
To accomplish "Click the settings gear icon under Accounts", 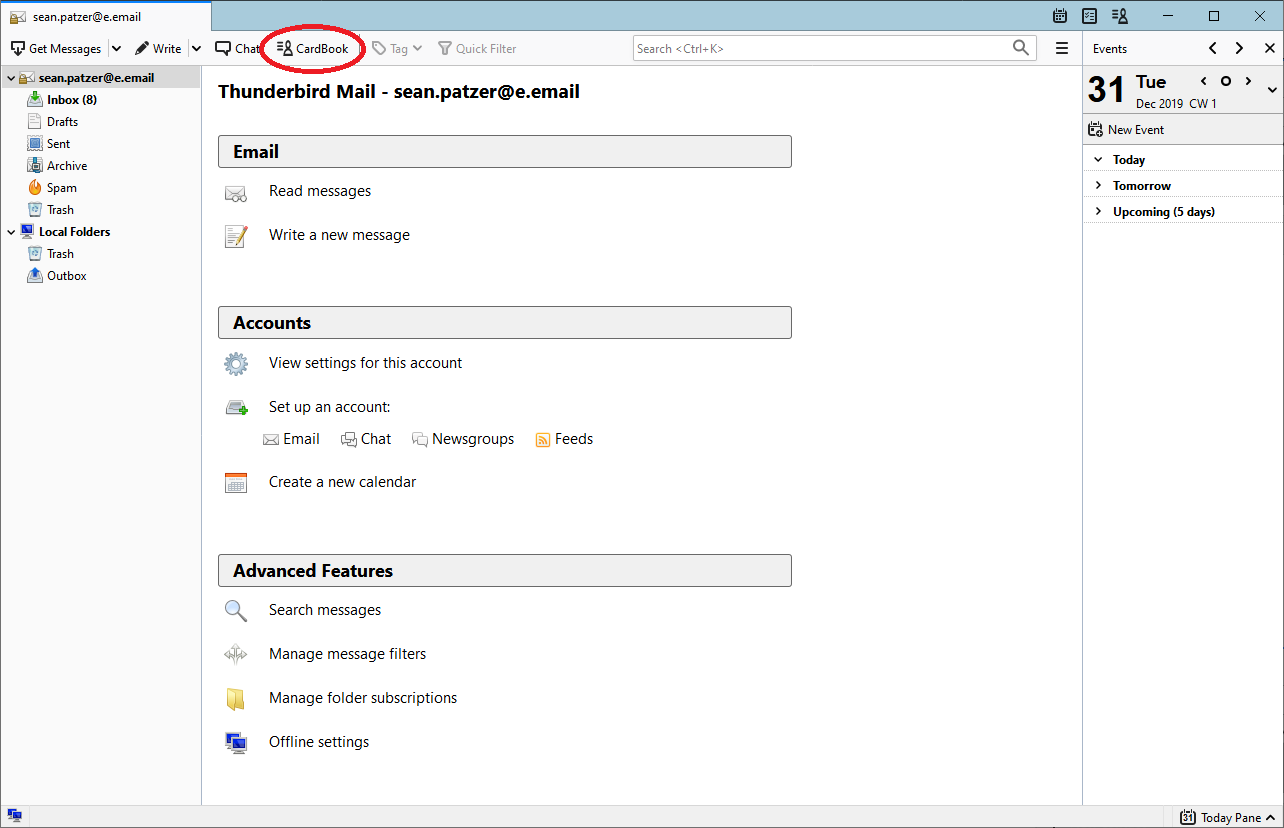I will [236, 364].
